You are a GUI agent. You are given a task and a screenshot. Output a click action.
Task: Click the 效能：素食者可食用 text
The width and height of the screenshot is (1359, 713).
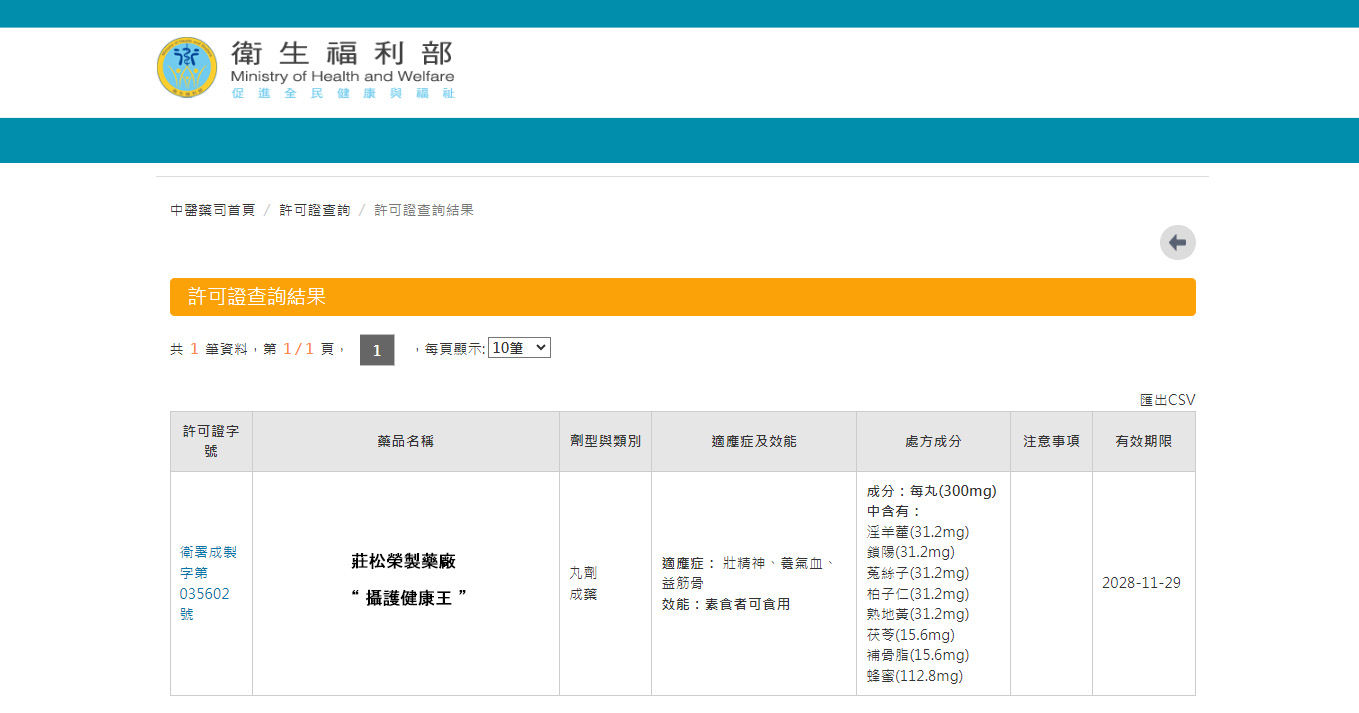(726, 604)
